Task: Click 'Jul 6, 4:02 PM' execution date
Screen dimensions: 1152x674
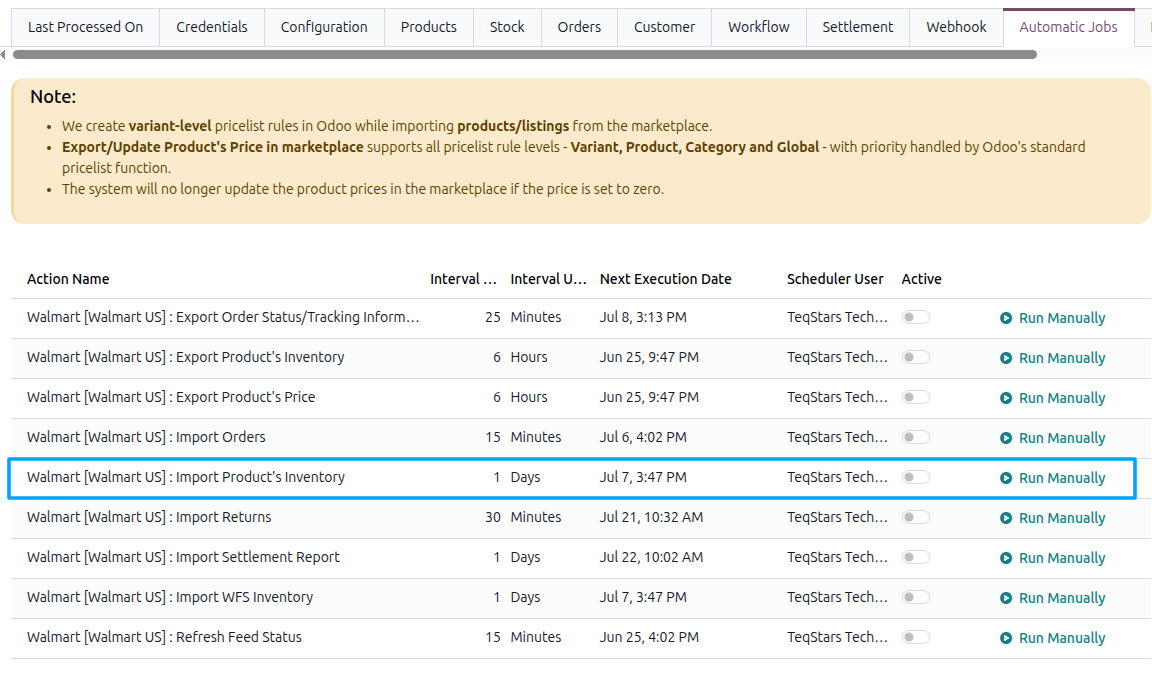Action: click(x=643, y=437)
